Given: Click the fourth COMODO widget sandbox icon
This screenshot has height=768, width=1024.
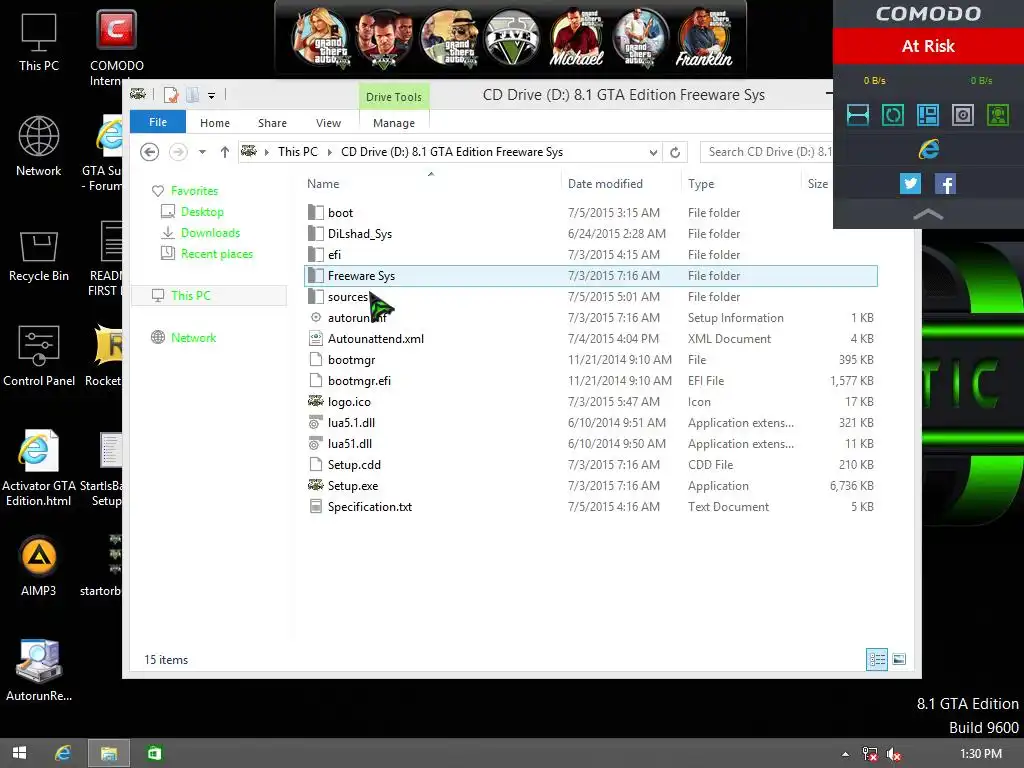Looking at the screenshot, I should coord(963,115).
